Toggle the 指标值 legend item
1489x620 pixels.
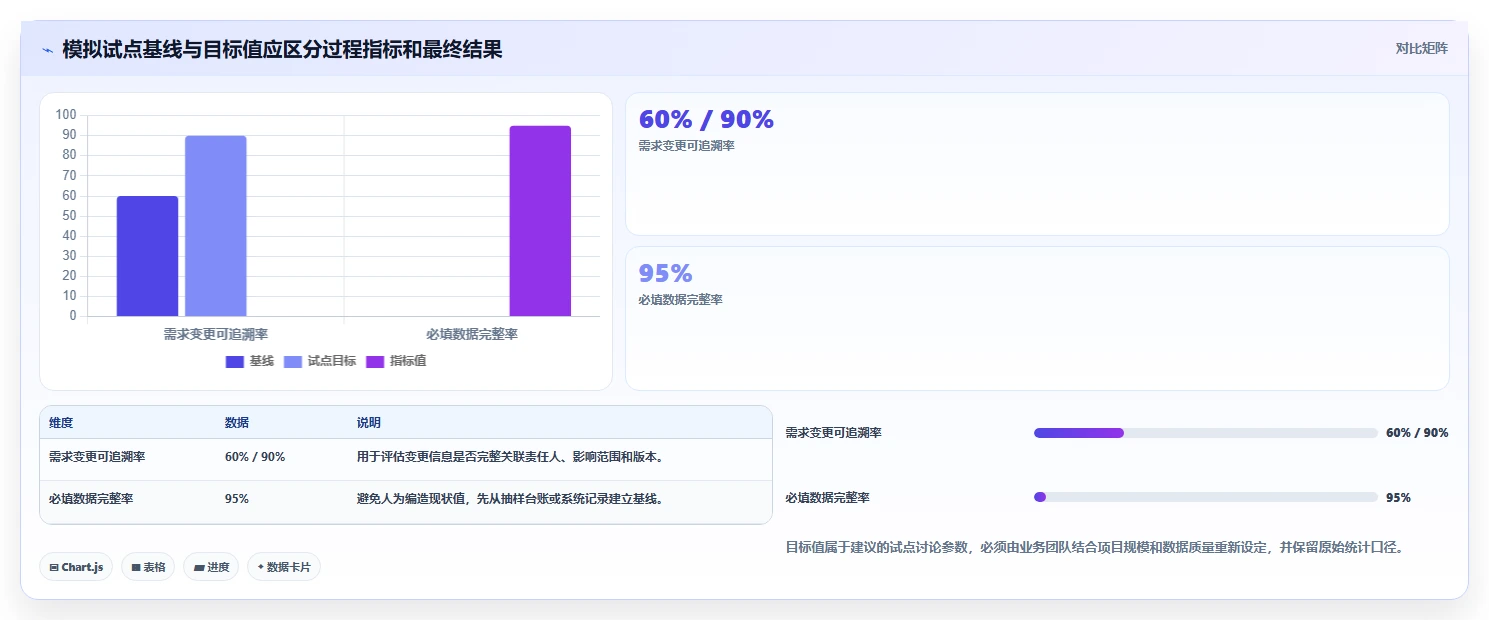tap(396, 361)
